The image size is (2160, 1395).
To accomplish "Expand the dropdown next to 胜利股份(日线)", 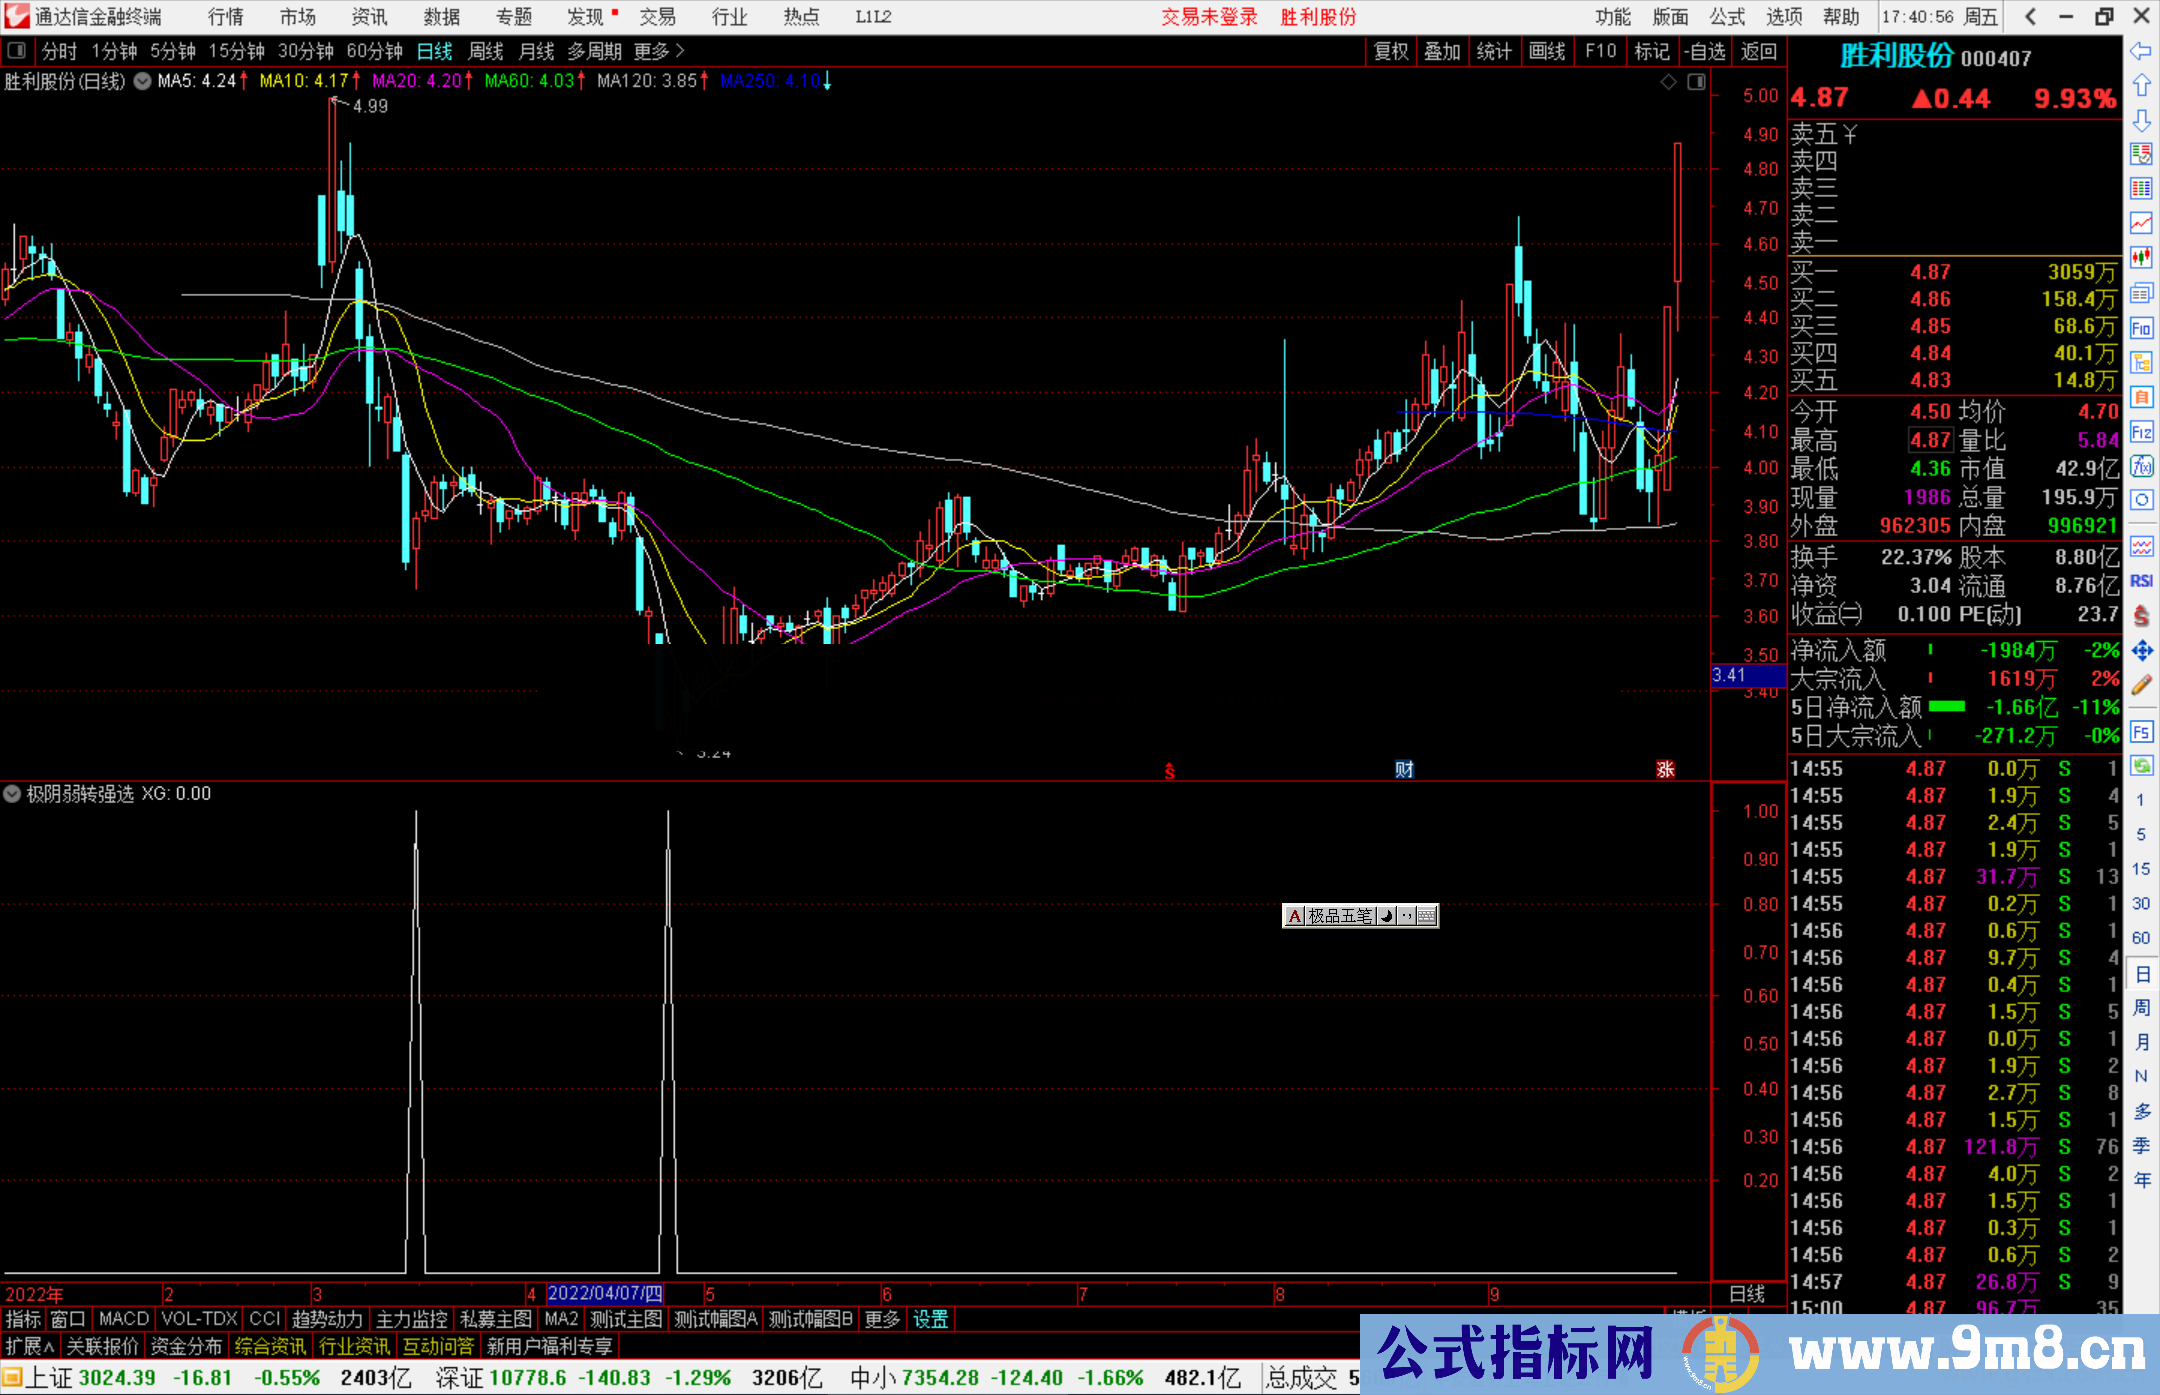I will 142,82.
